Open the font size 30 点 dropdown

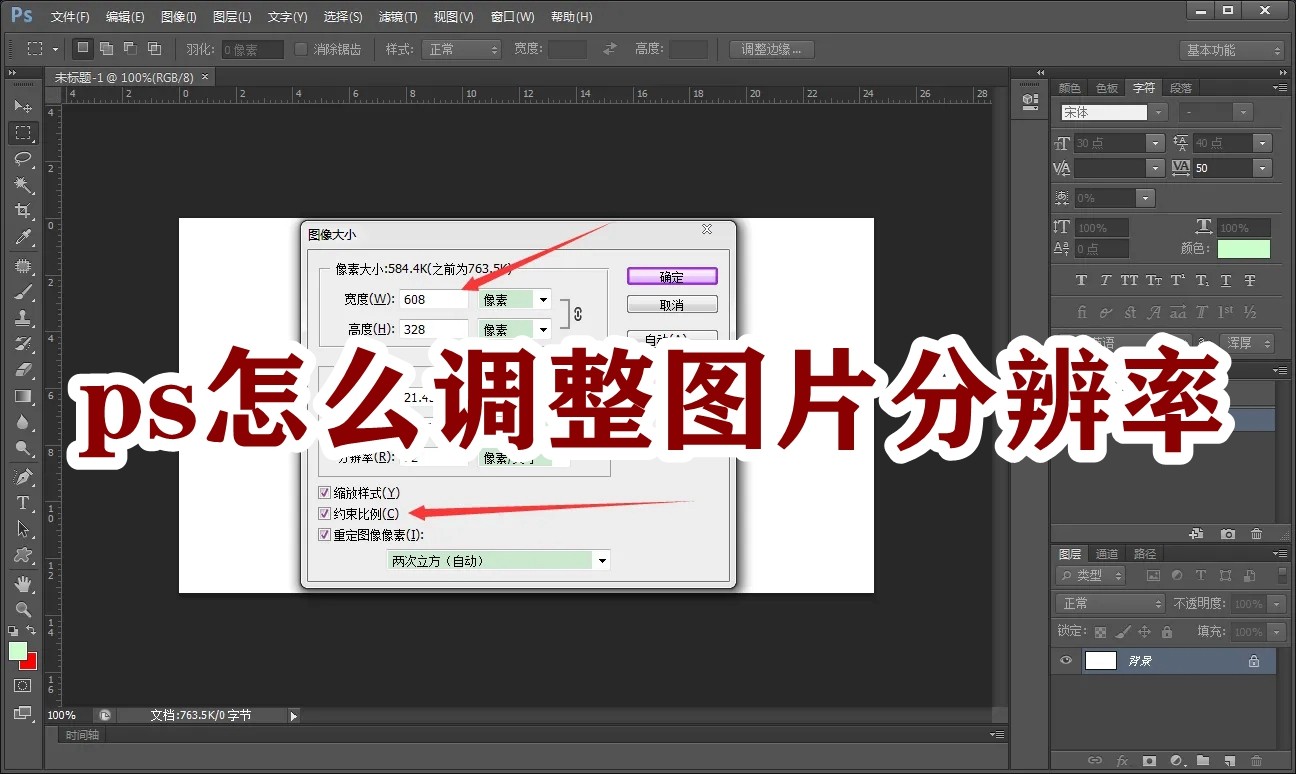[1155, 143]
